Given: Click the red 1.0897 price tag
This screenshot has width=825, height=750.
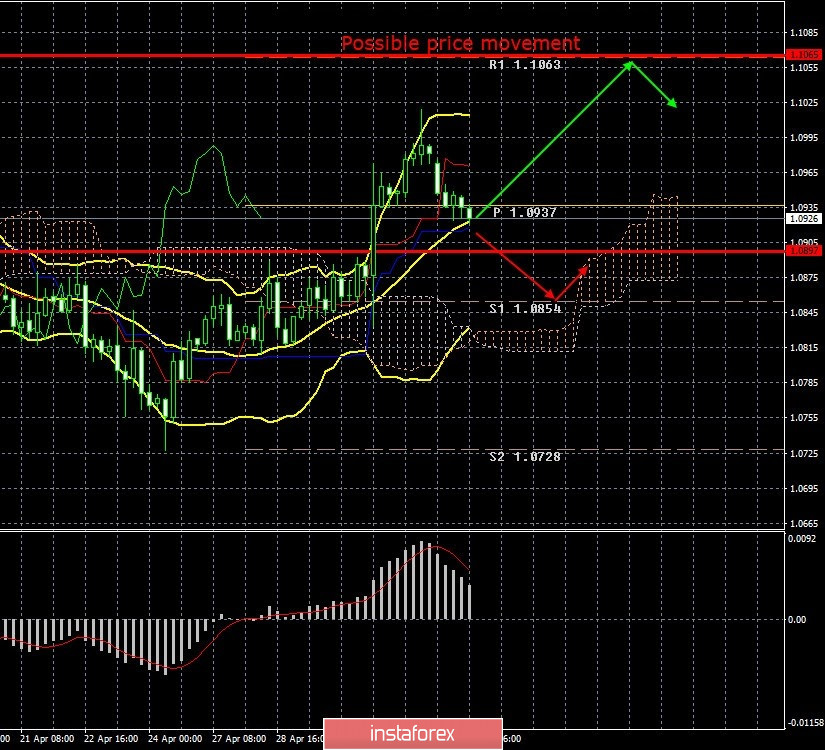Looking at the screenshot, I should pyautogui.click(x=803, y=251).
